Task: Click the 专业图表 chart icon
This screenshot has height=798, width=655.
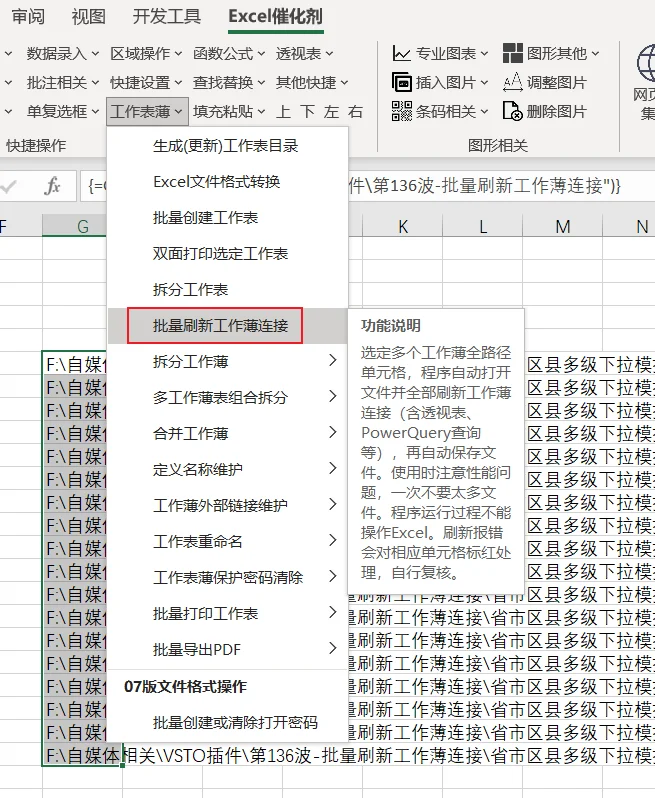Action: (x=402, y=53)
